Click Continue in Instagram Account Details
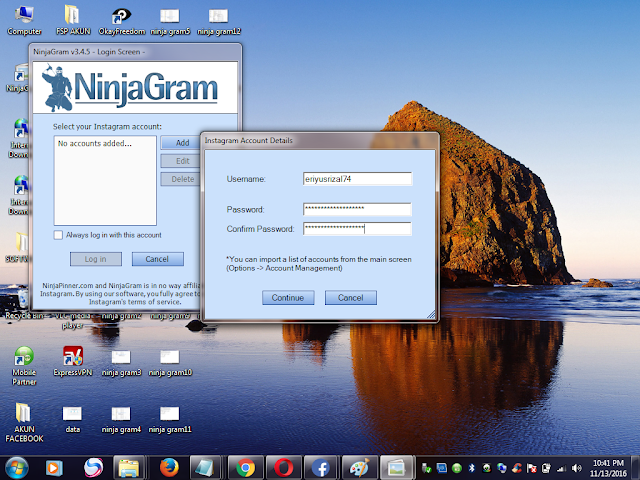Screen dimensions: 640x480 tap(288, 298)
